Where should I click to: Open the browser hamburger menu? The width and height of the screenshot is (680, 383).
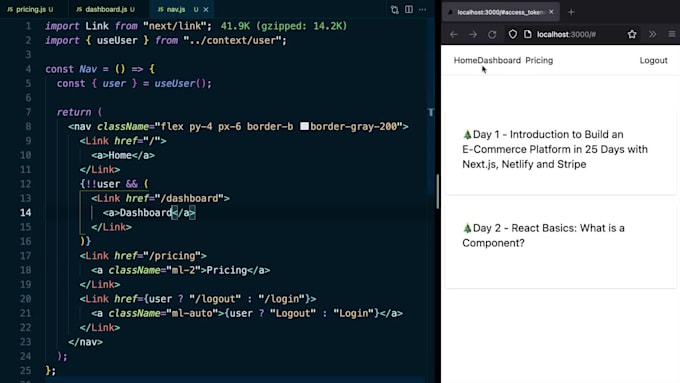click(x=672, y=34)
